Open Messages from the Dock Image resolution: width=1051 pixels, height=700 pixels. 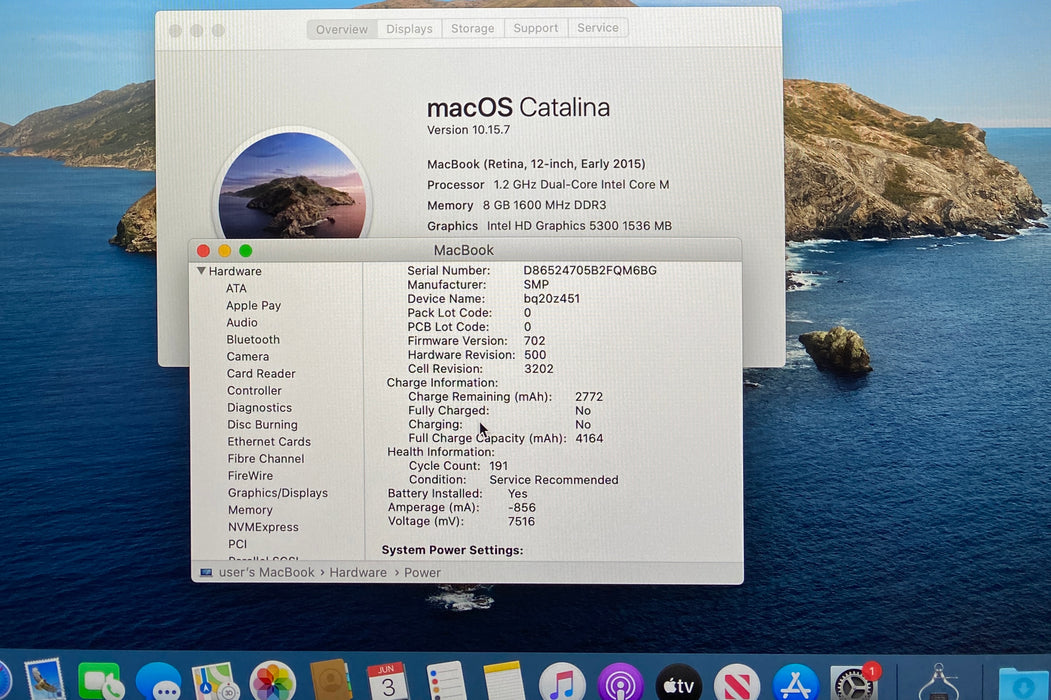pyautogui.click(x=159, y=683)
